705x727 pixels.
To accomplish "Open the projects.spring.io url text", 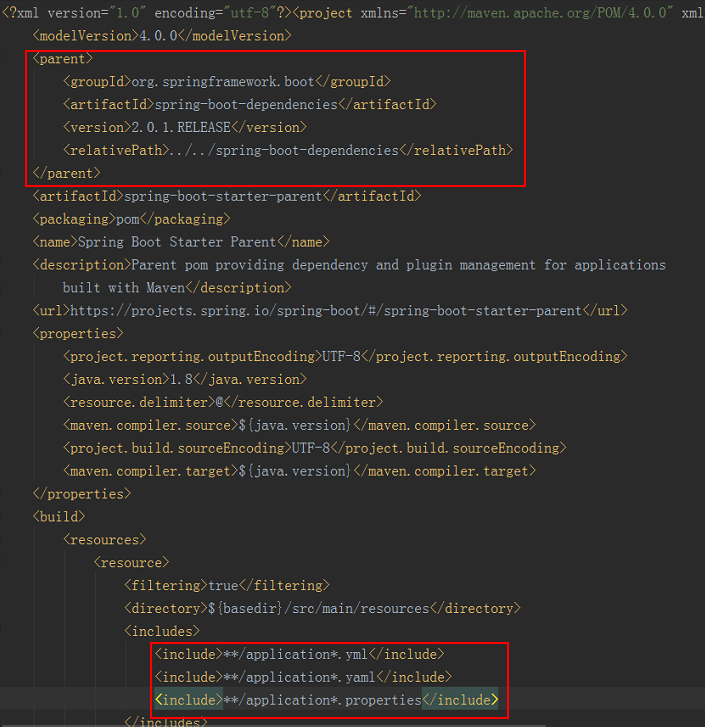I will (326, 311).
